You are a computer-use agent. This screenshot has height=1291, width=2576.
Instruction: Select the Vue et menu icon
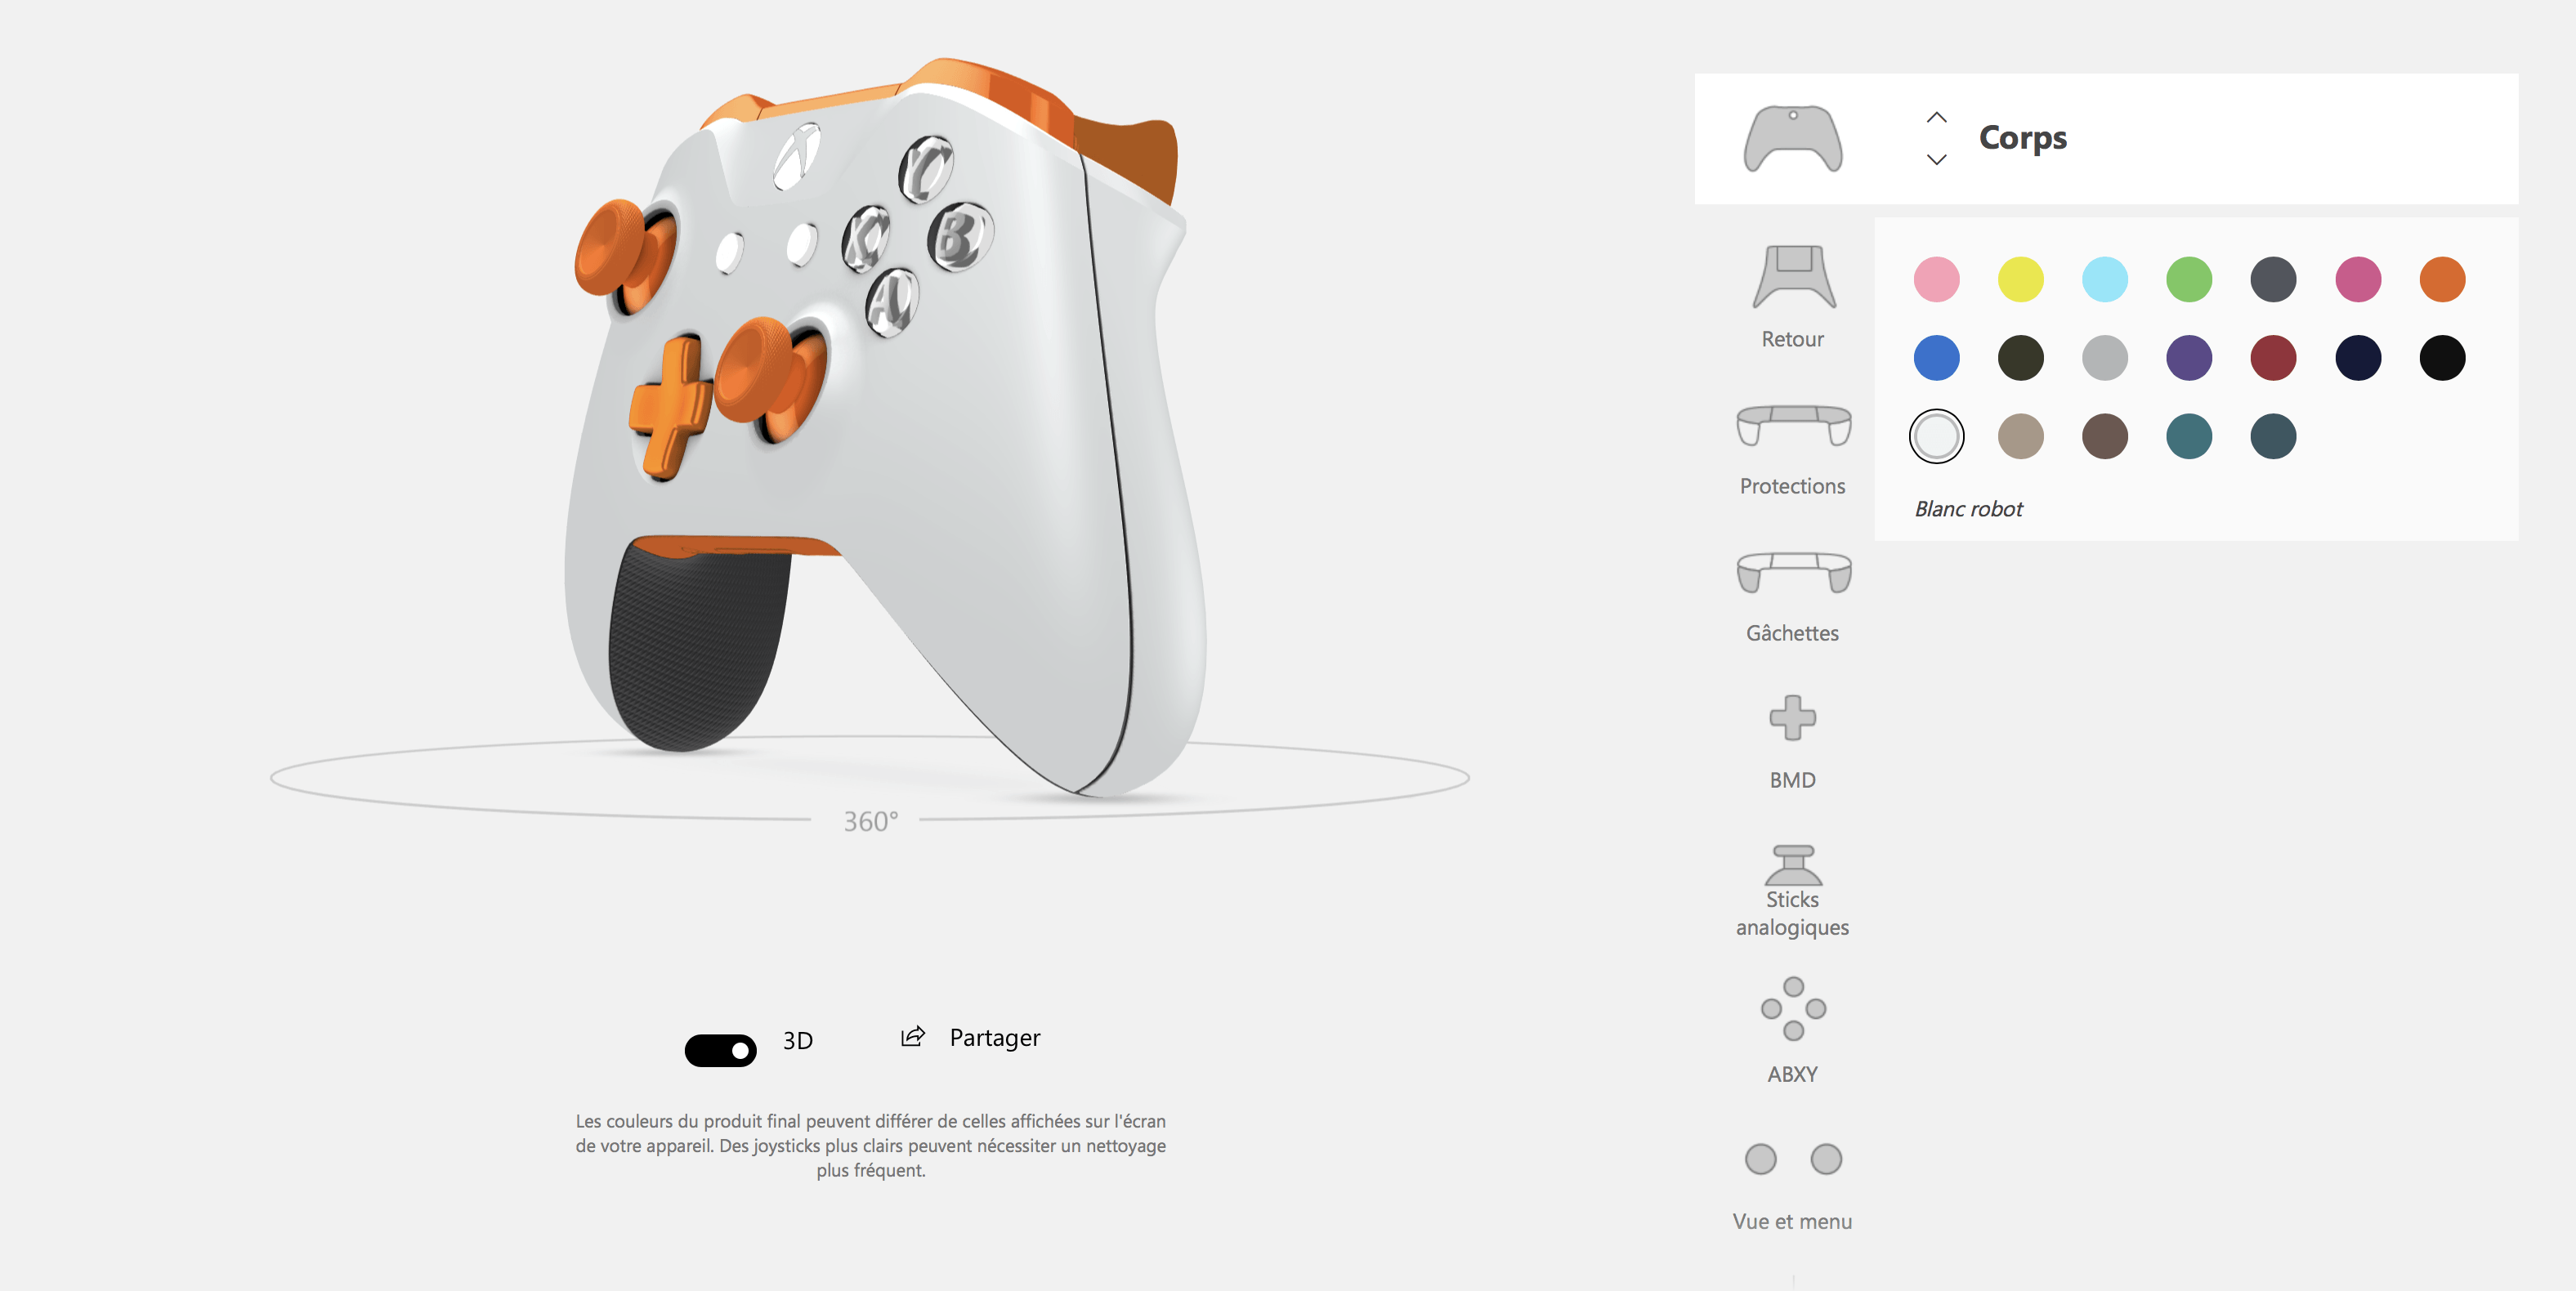pos(1791,1158)
